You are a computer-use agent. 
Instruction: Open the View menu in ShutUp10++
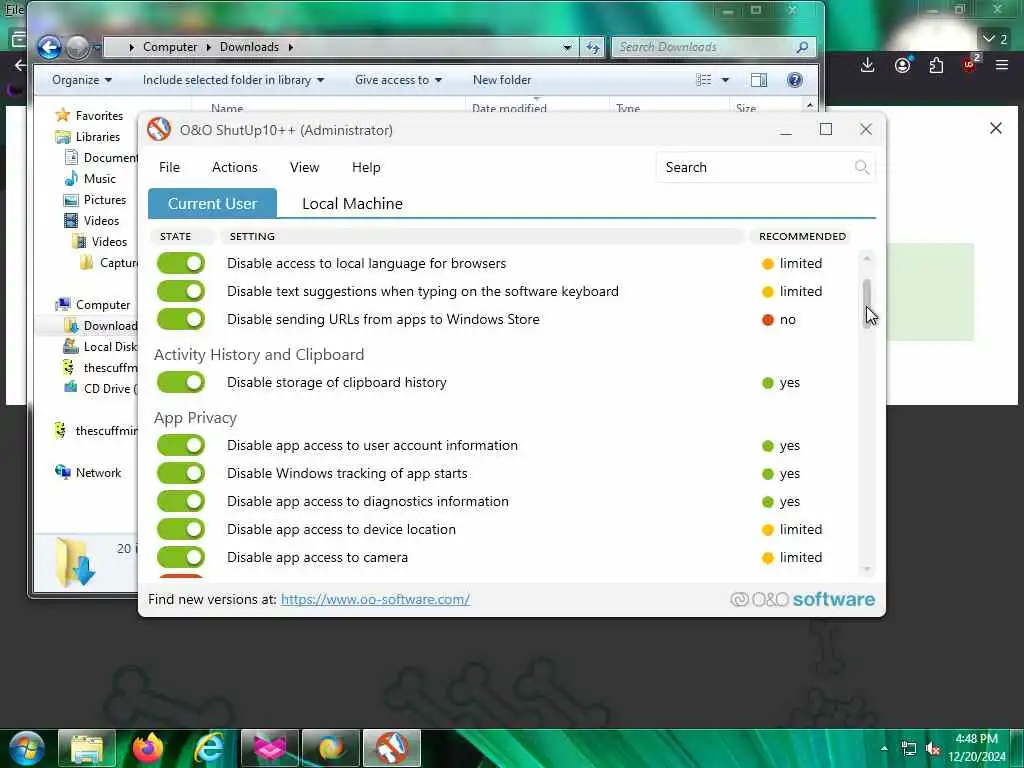[304, 167]
